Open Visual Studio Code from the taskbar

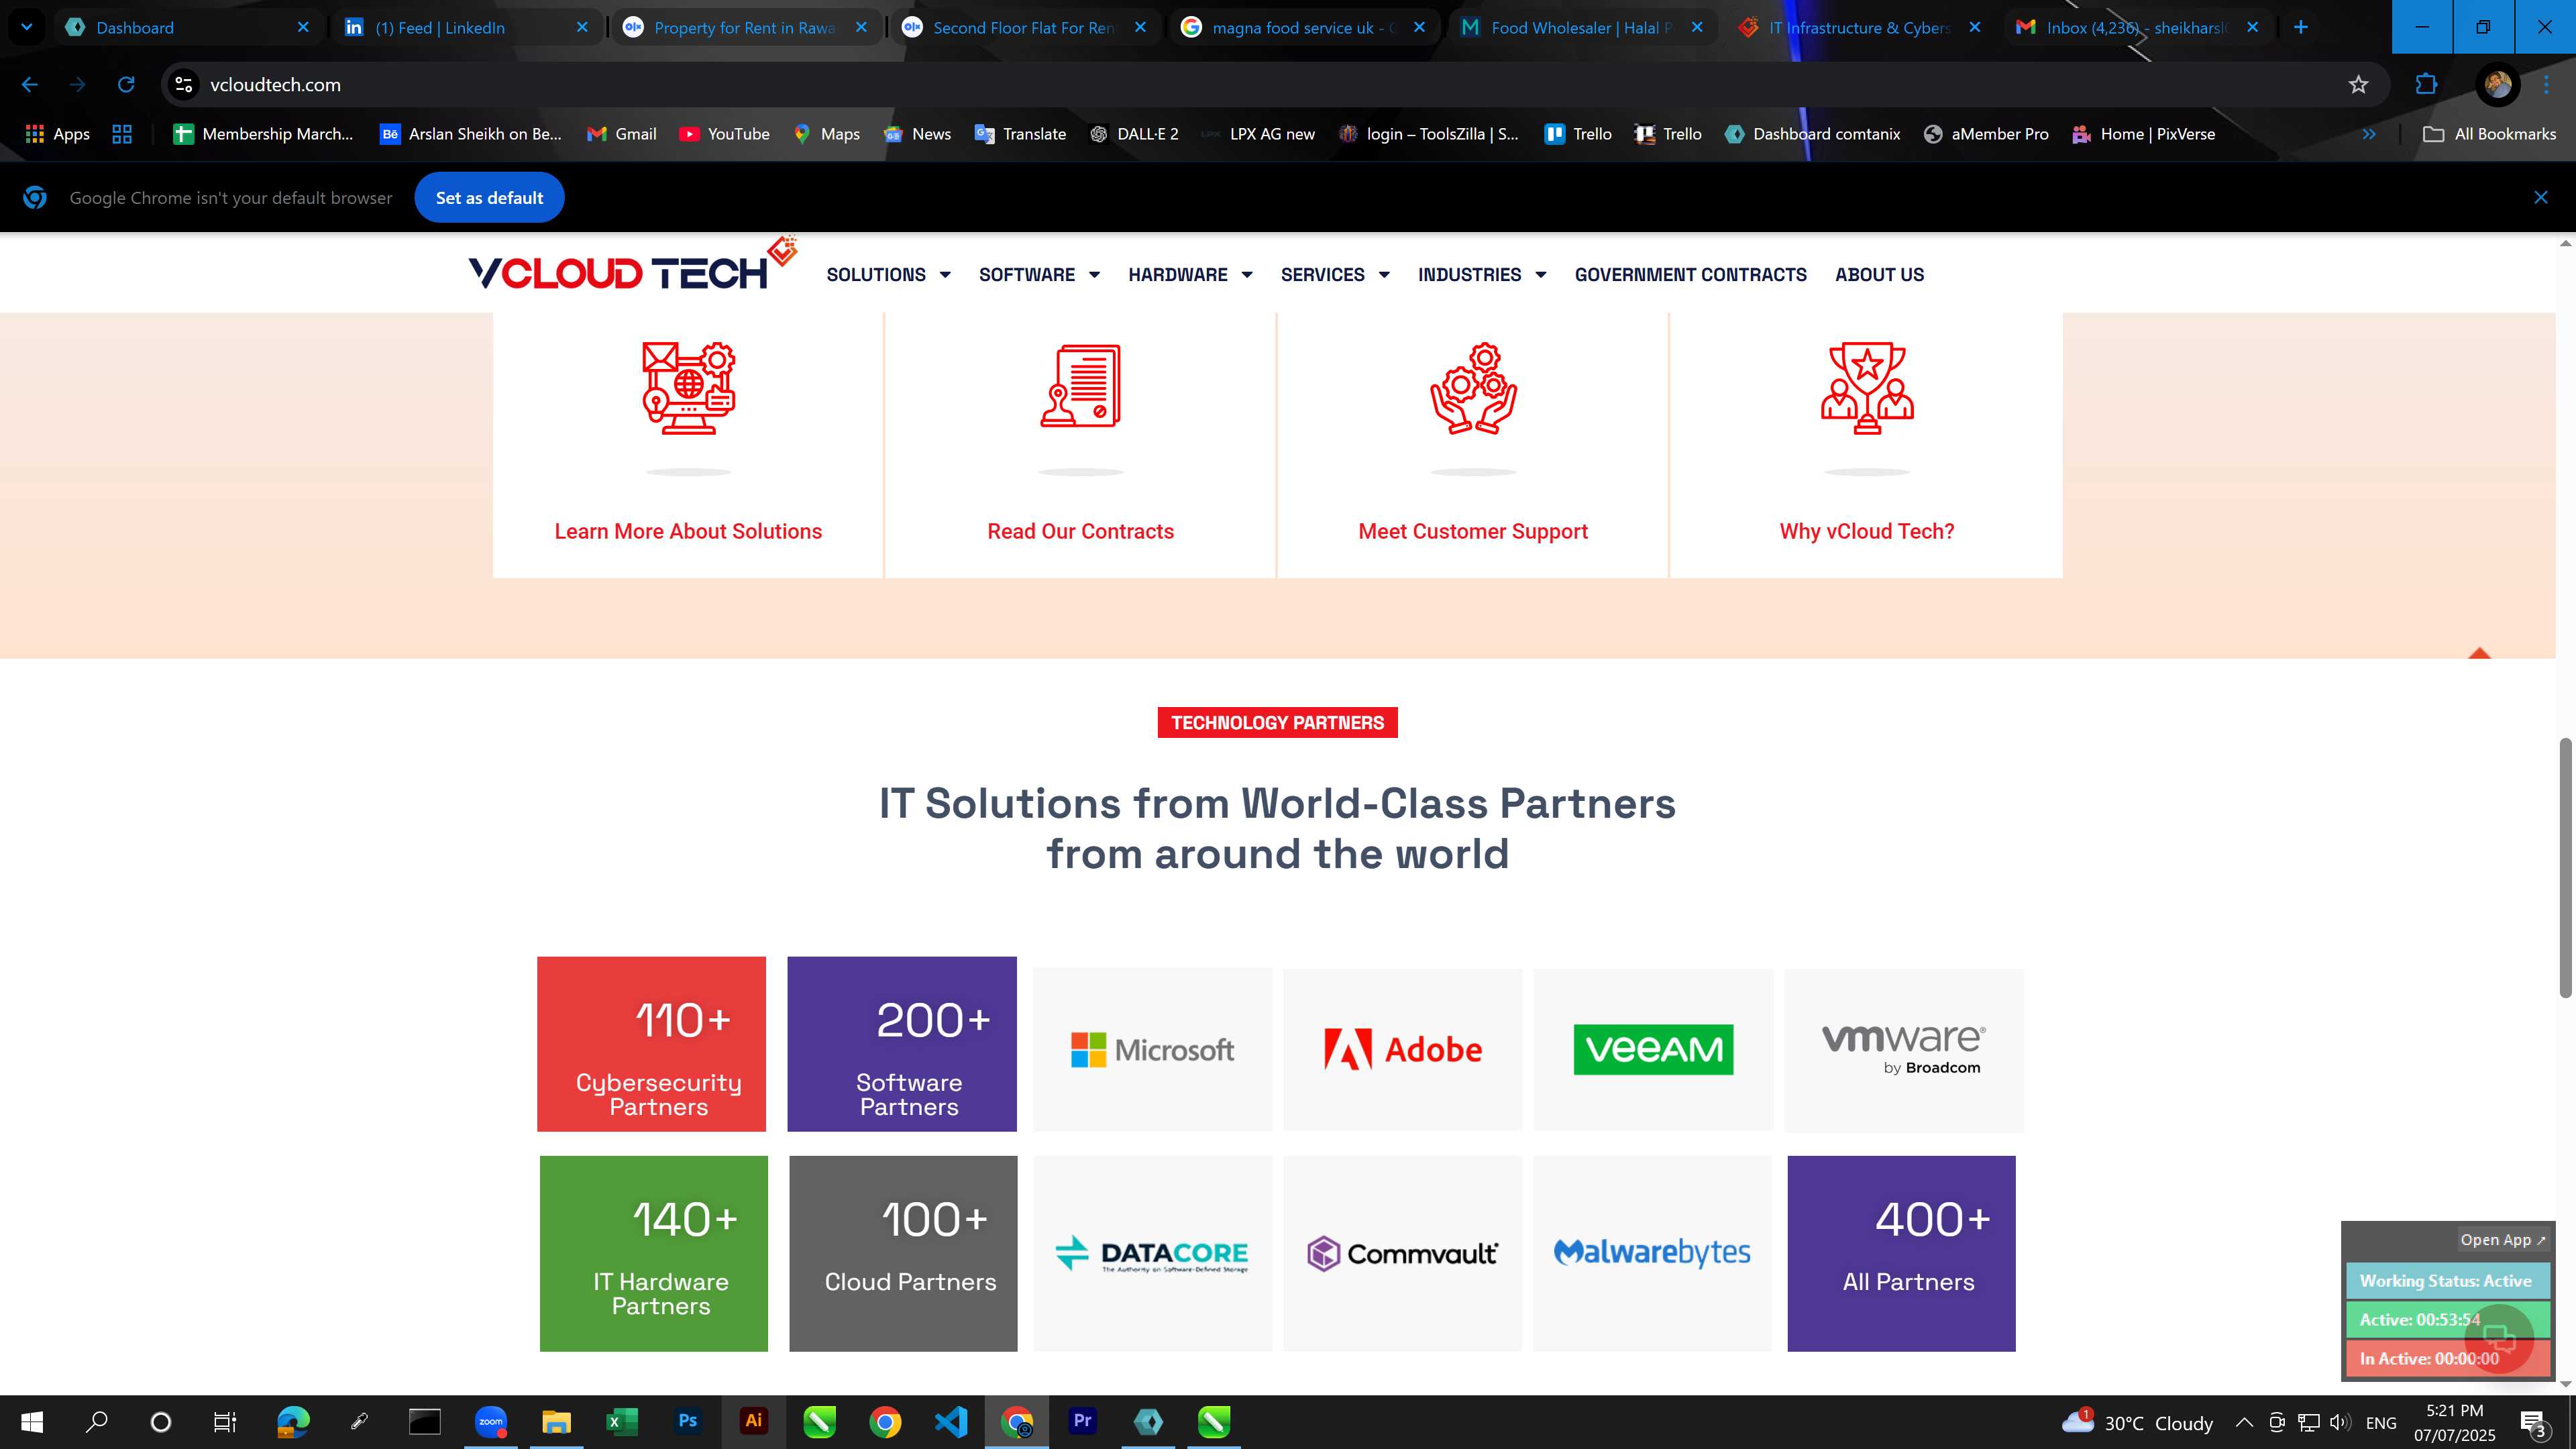[x=950, y=1421]
